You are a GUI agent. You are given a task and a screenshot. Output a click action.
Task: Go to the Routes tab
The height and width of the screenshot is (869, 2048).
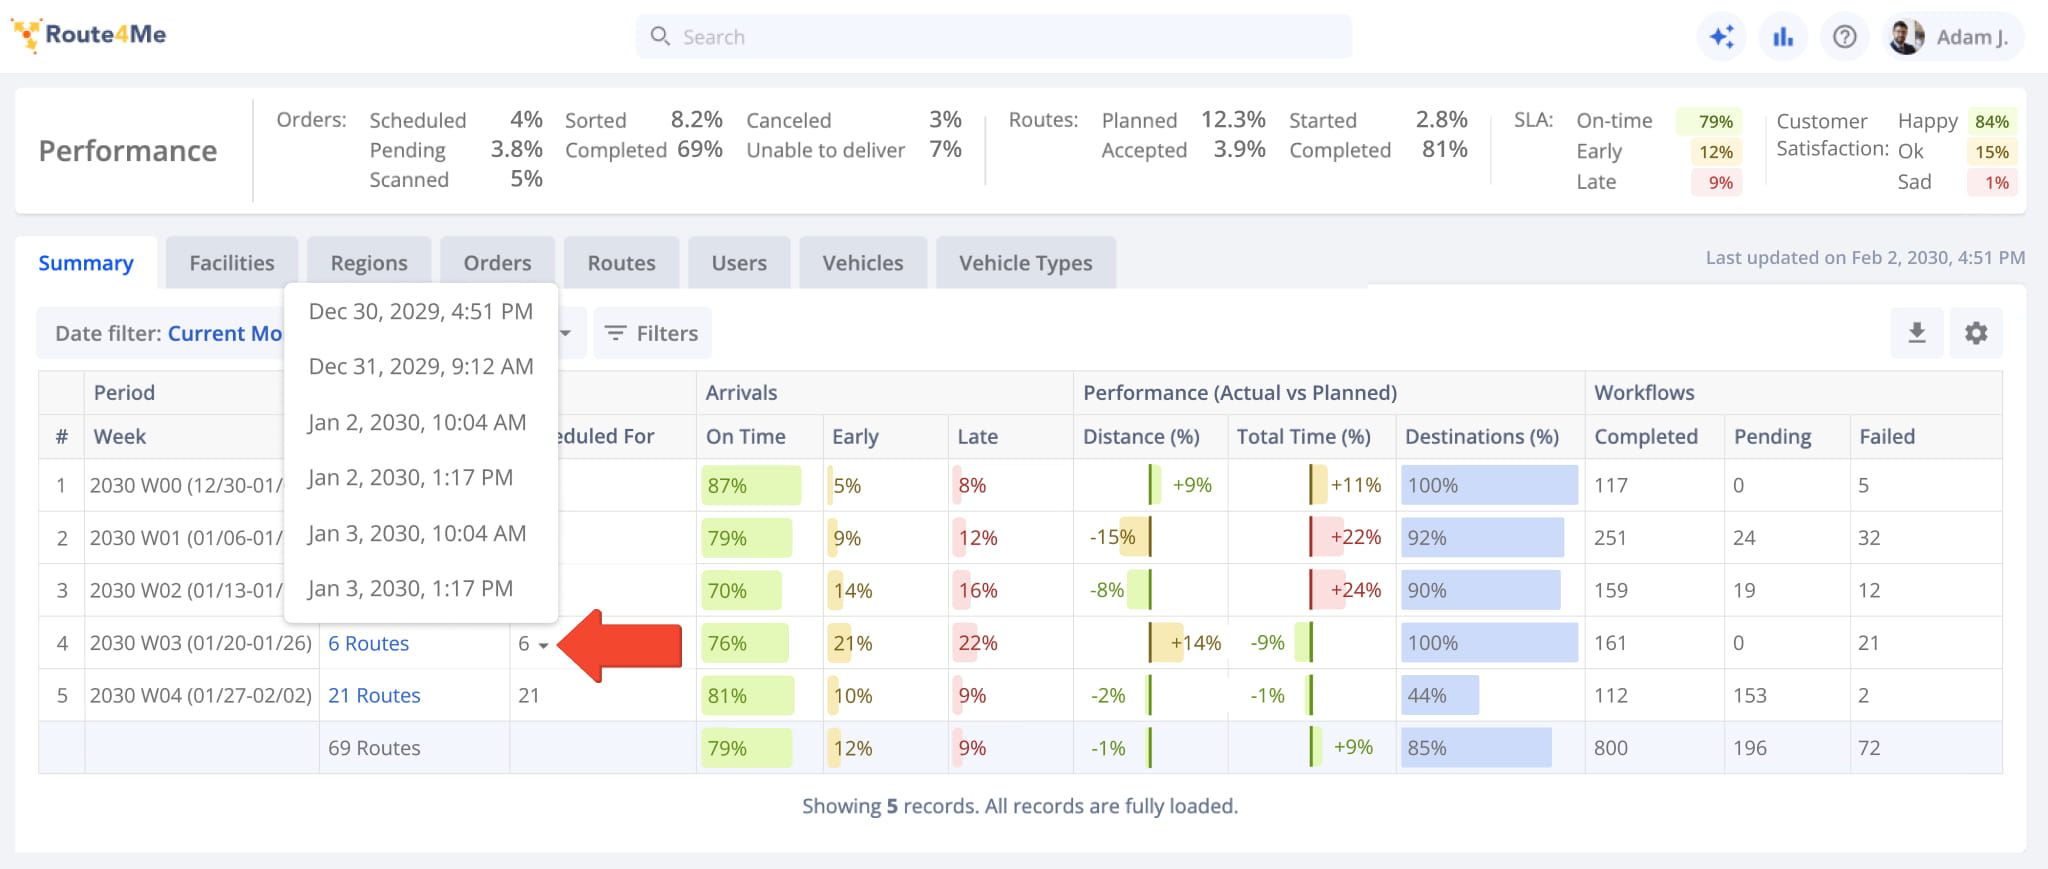click(x=622, y=263)
